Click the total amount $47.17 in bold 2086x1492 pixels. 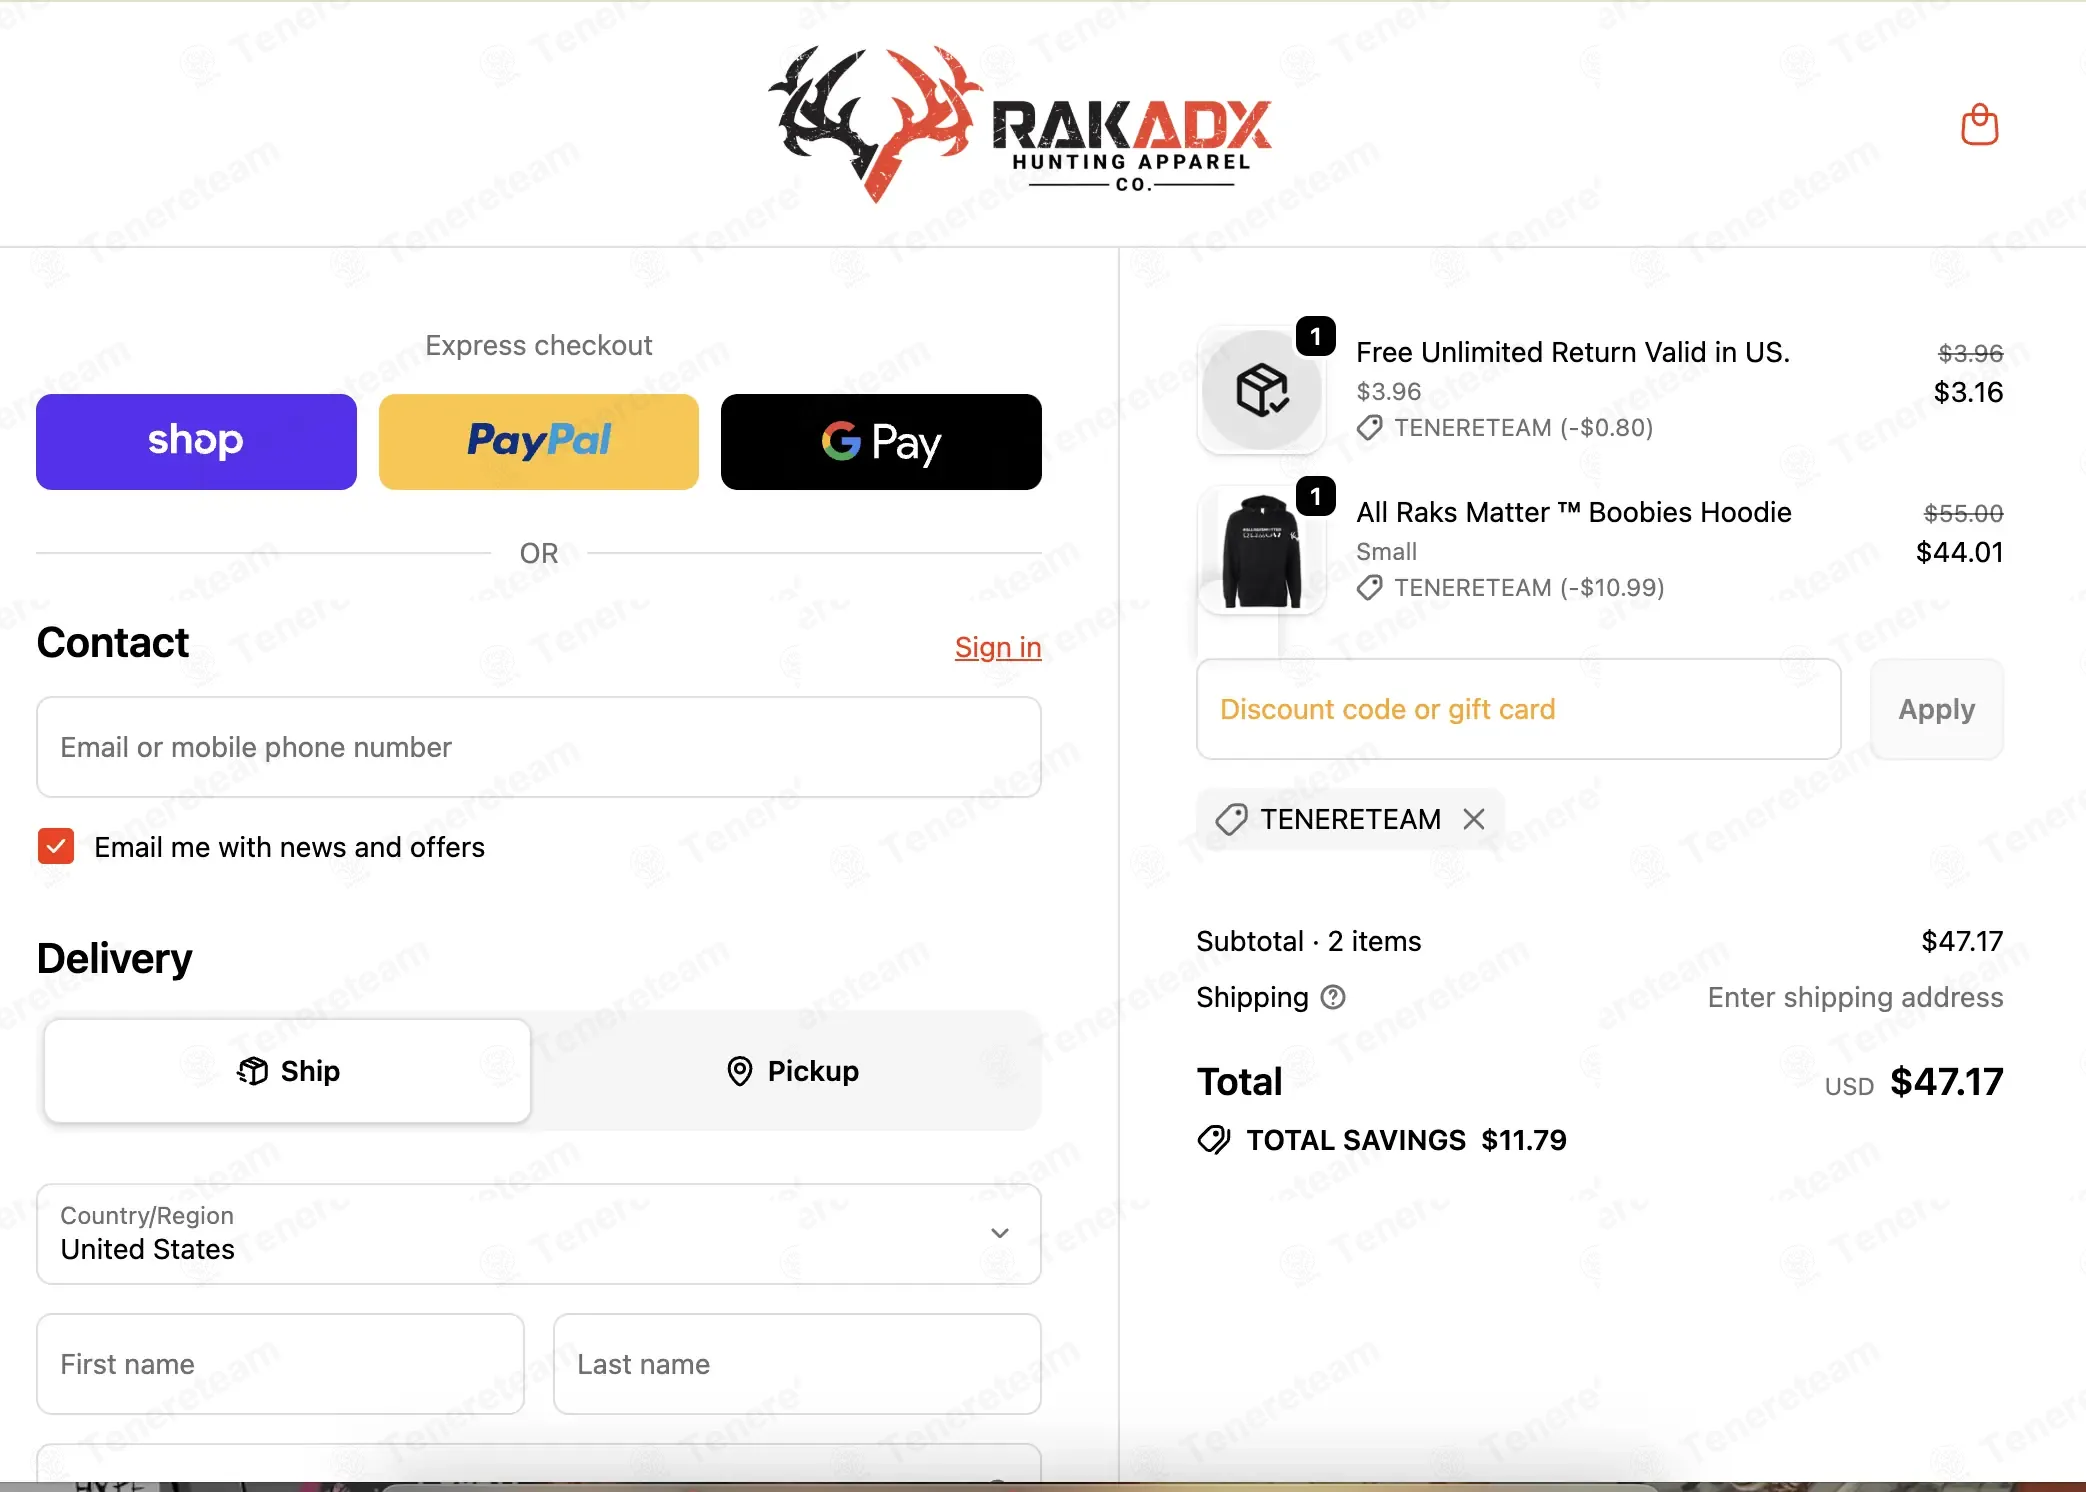(1946, 1082)
